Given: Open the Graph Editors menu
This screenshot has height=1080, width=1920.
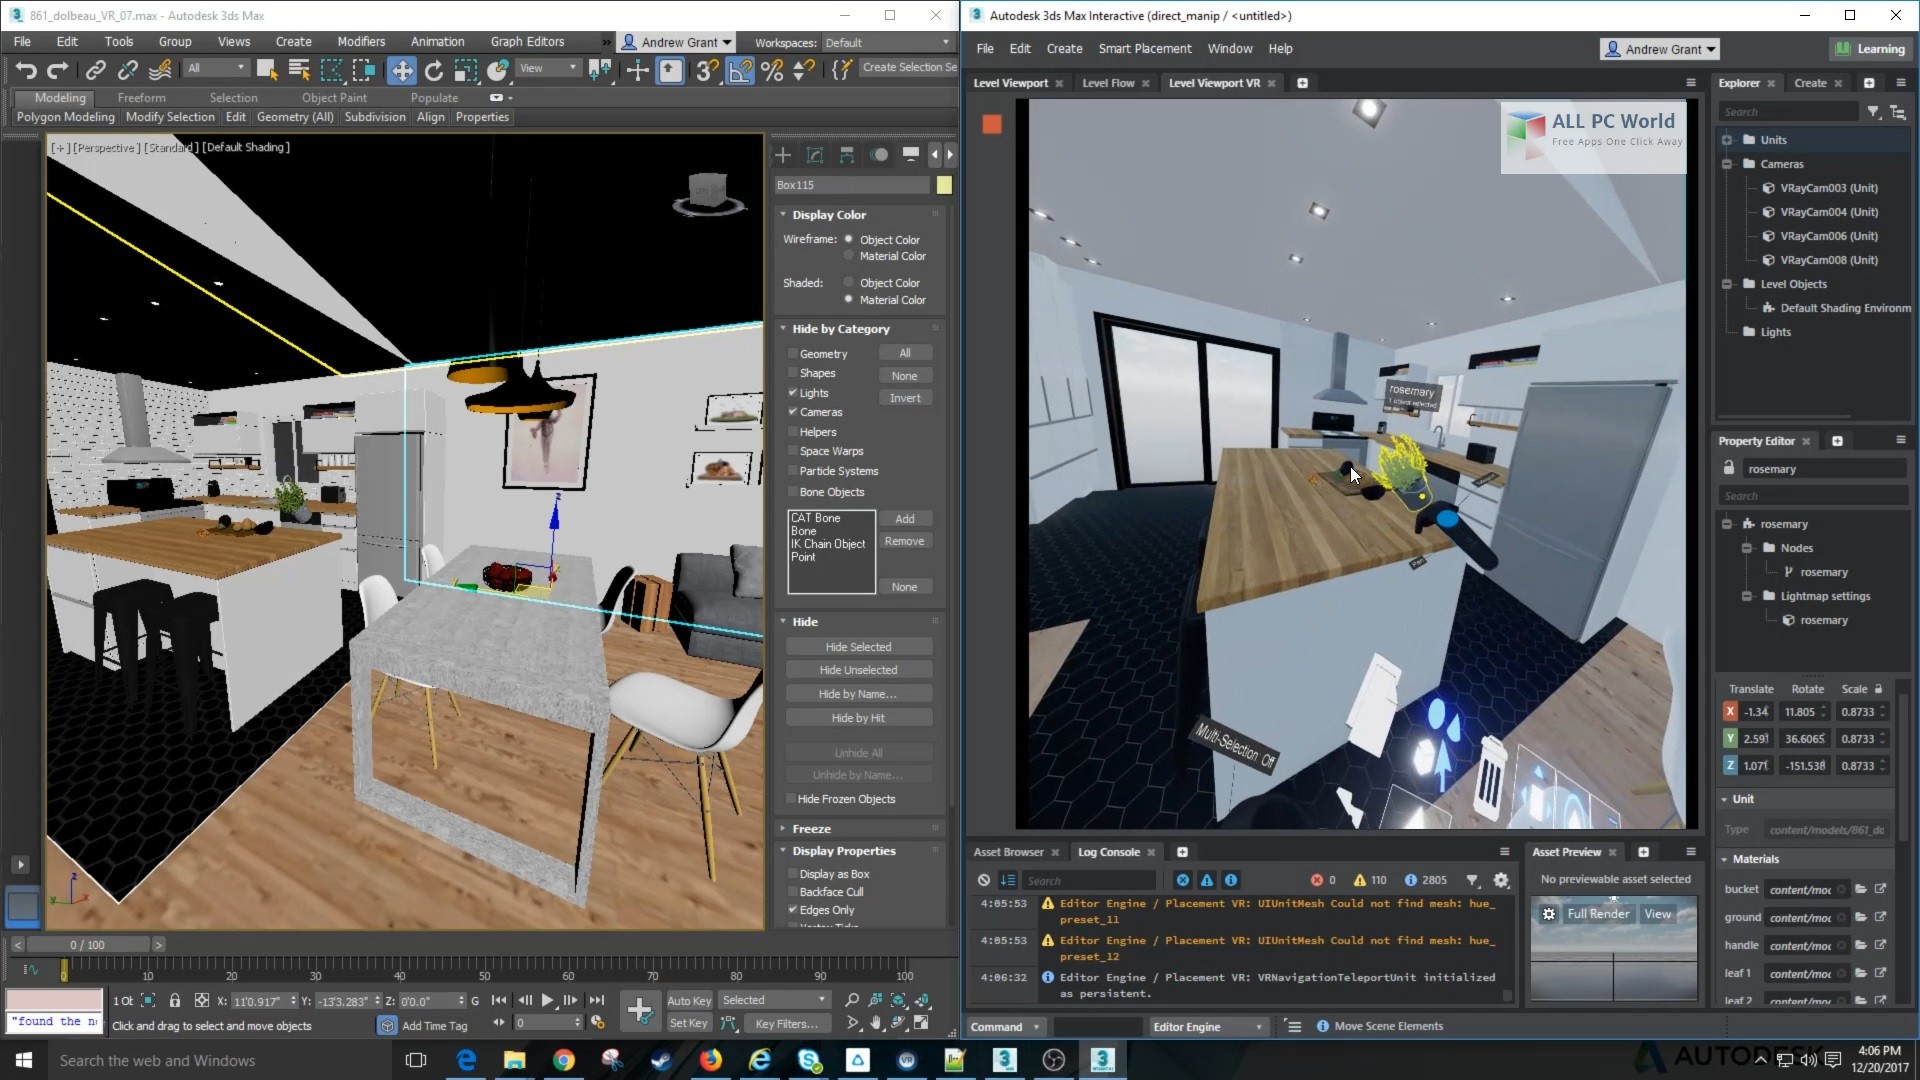Looking at the screenshot, I should 527,40.
